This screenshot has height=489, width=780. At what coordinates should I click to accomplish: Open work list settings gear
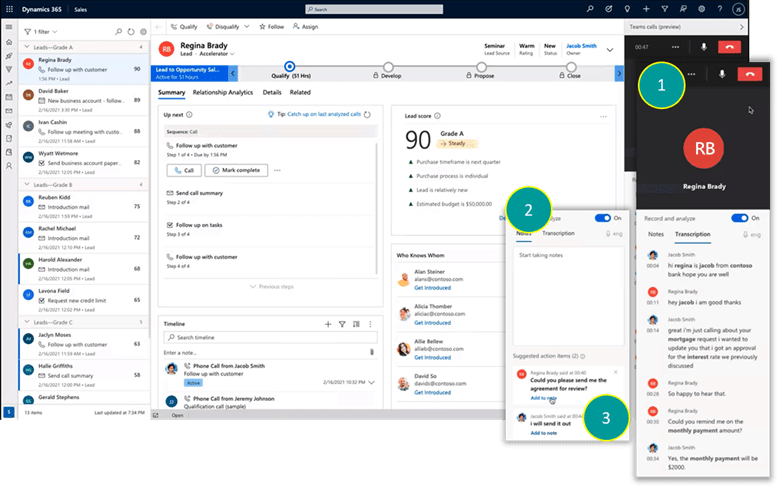click(x=143, y=32)
